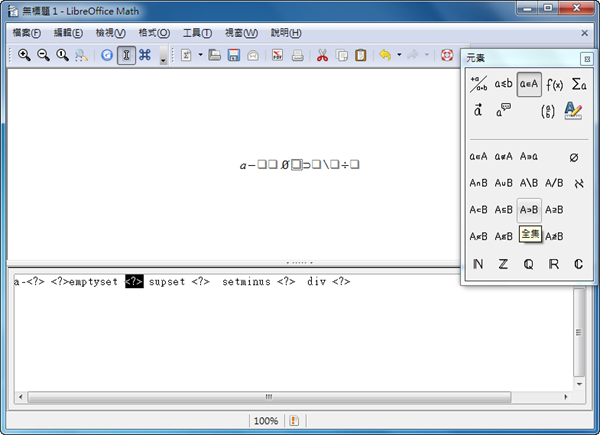This screenshot has width=600, height=435.
Task: Set zoom to 100% with the toolbar icon
Action: tap(62, 55)
